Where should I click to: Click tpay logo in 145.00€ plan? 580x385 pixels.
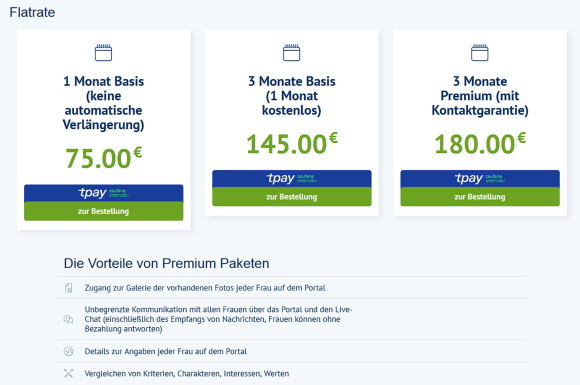coord(291,179)
